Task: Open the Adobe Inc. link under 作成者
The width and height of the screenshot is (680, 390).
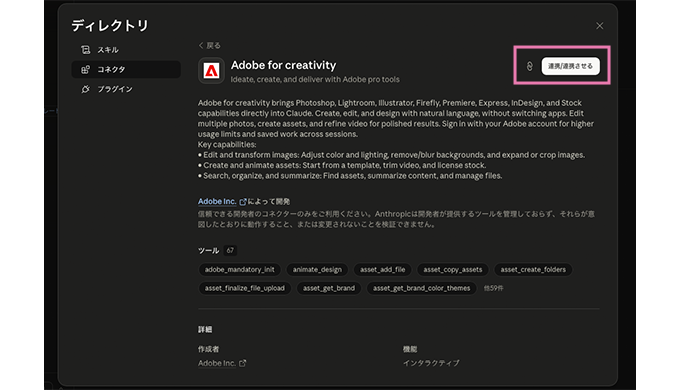Action: 217,364
